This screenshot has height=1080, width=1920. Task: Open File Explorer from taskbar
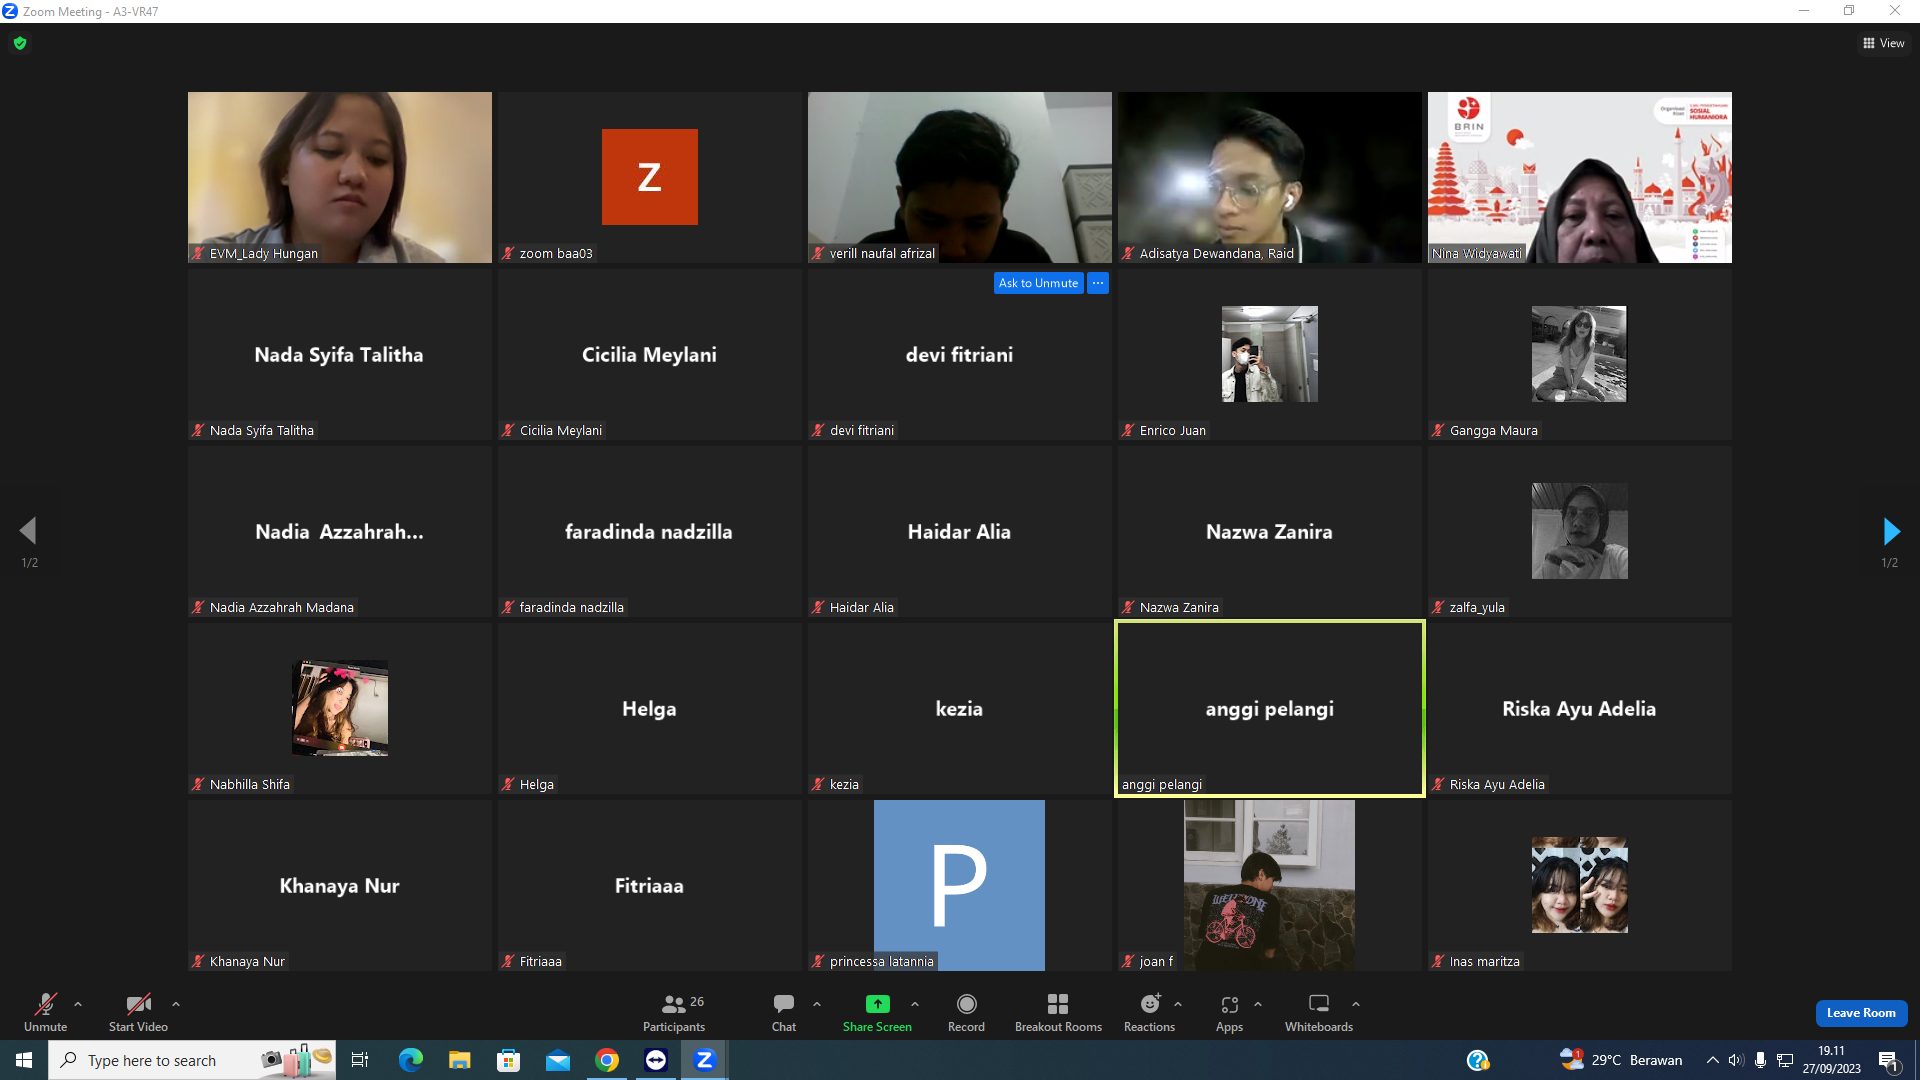(x=460, y=1060)
